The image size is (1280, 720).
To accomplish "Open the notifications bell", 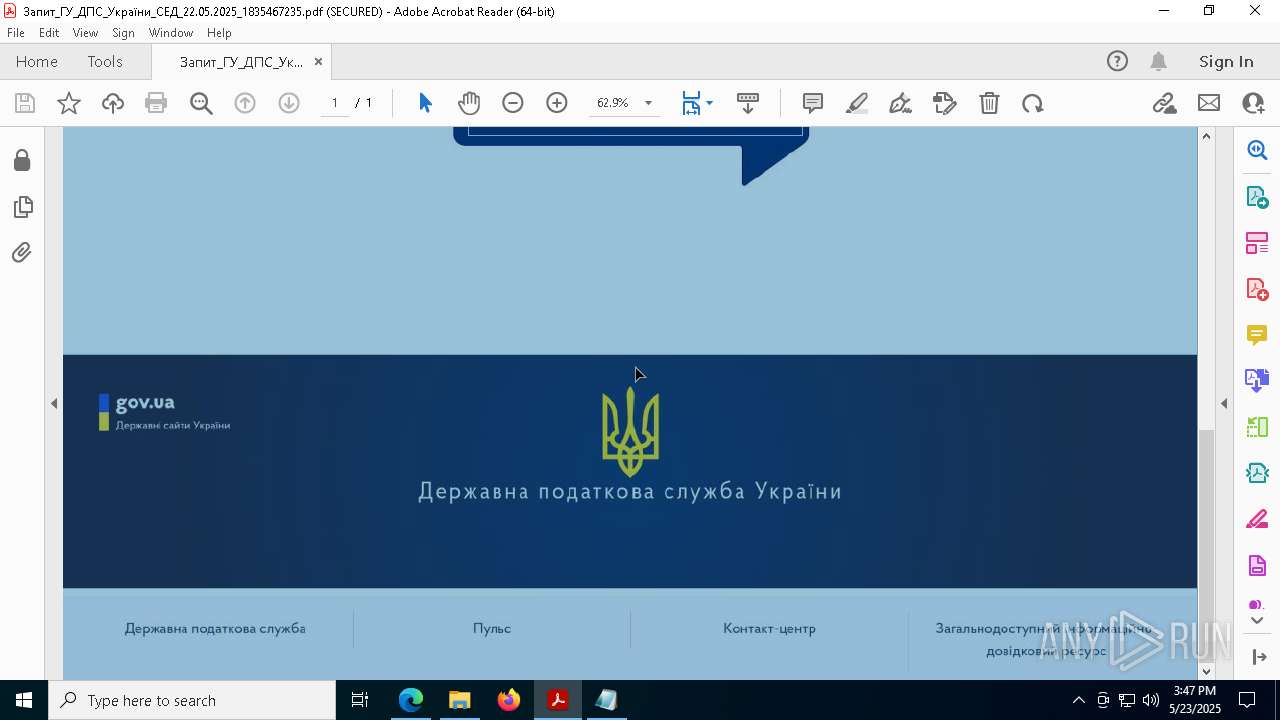I will coord(1158,61).
